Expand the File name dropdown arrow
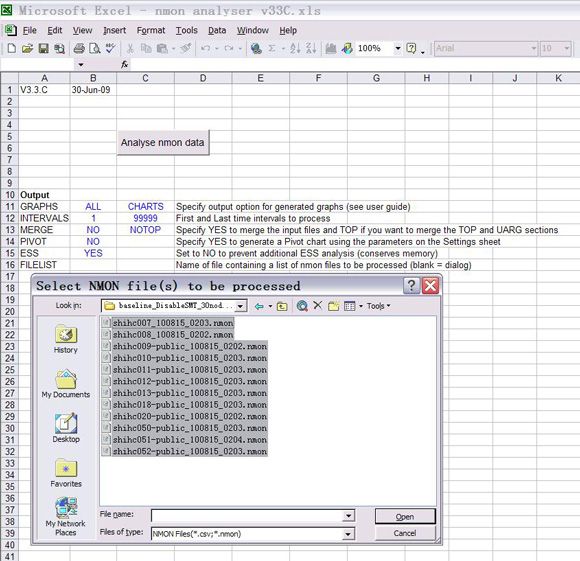The width and height of the screenshot is (580, 561). click(348, 516)
